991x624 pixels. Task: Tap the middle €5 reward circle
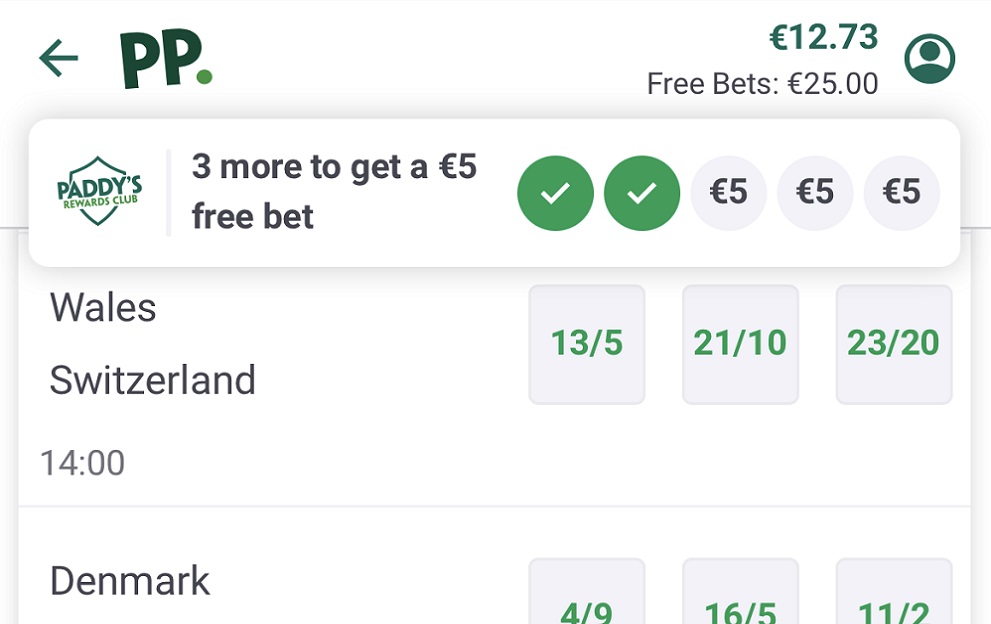click(x=815, y=193)
